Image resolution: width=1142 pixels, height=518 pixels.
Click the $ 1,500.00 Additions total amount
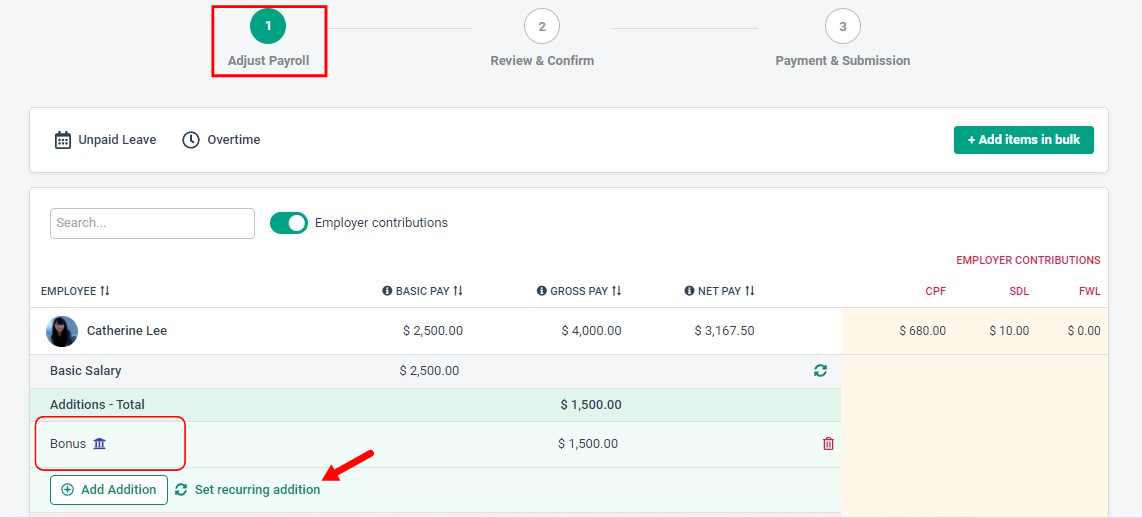coord(591,404)
